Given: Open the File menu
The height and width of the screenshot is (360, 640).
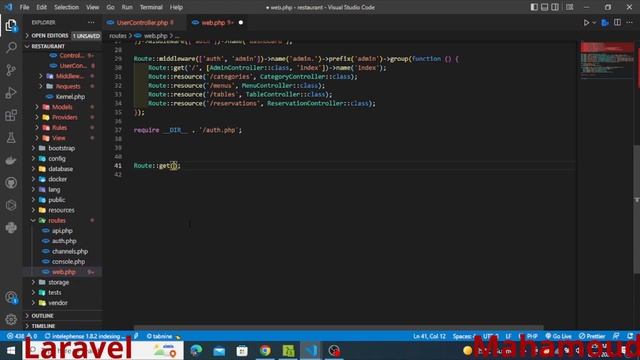Looking at the screenshot, I should click(24, 7).
